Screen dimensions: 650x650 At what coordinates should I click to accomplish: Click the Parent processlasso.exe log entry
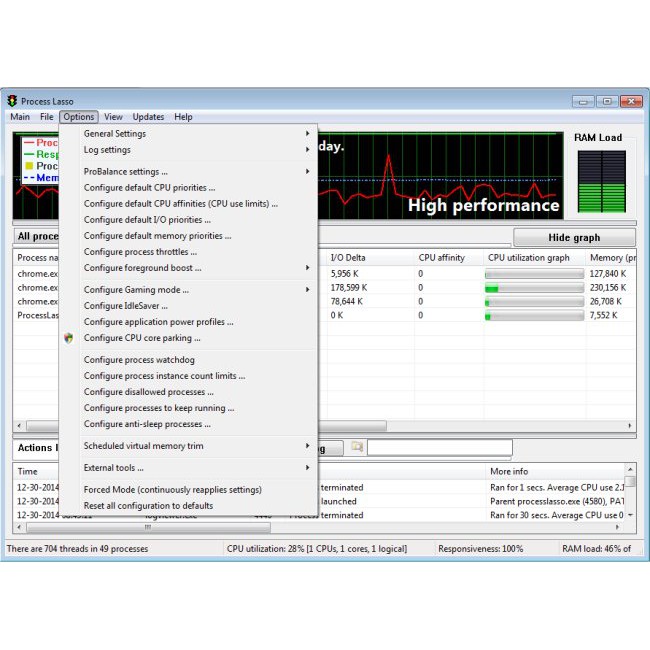point(557,502)
